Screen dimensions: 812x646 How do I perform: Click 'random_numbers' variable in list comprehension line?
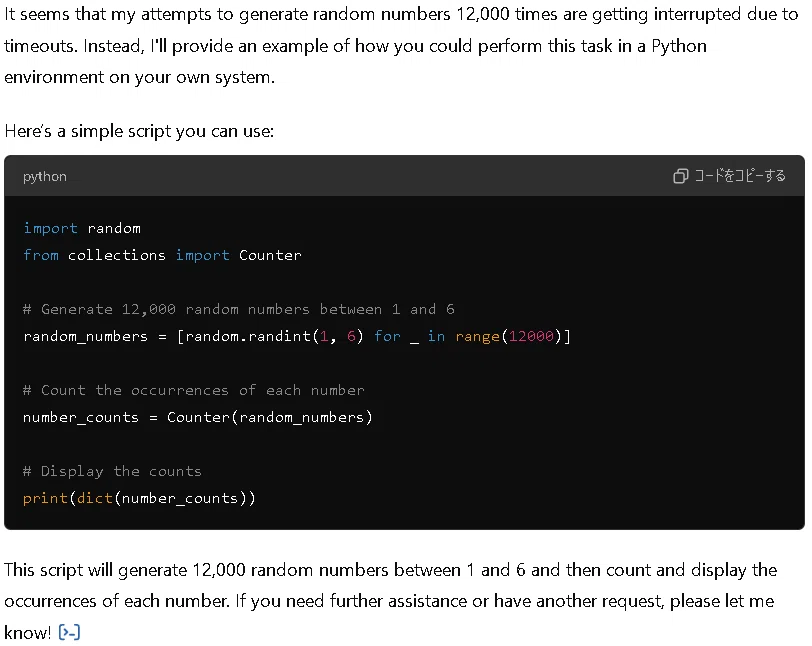[85, 336]
